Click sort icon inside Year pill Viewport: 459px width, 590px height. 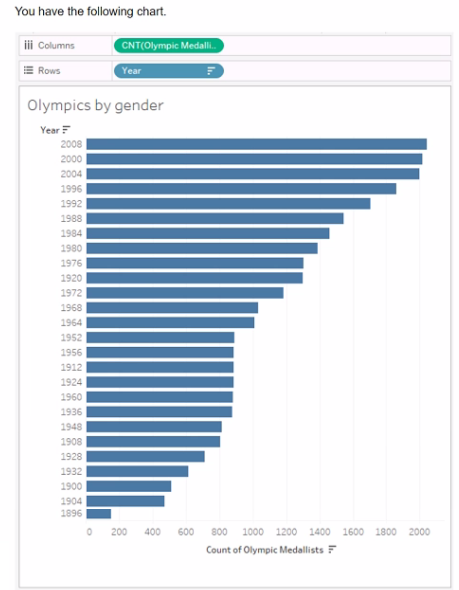coord(211,71)
